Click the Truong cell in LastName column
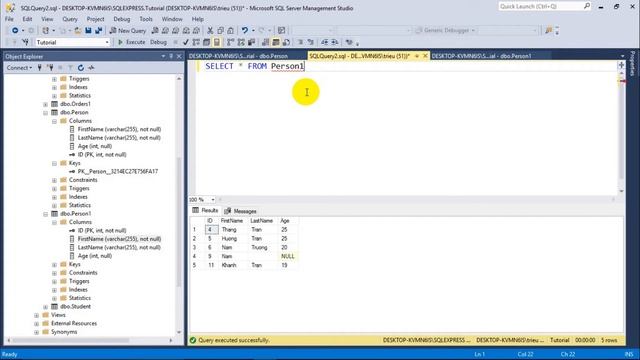Viewport: 640px width, 360px height. point(263,247)
